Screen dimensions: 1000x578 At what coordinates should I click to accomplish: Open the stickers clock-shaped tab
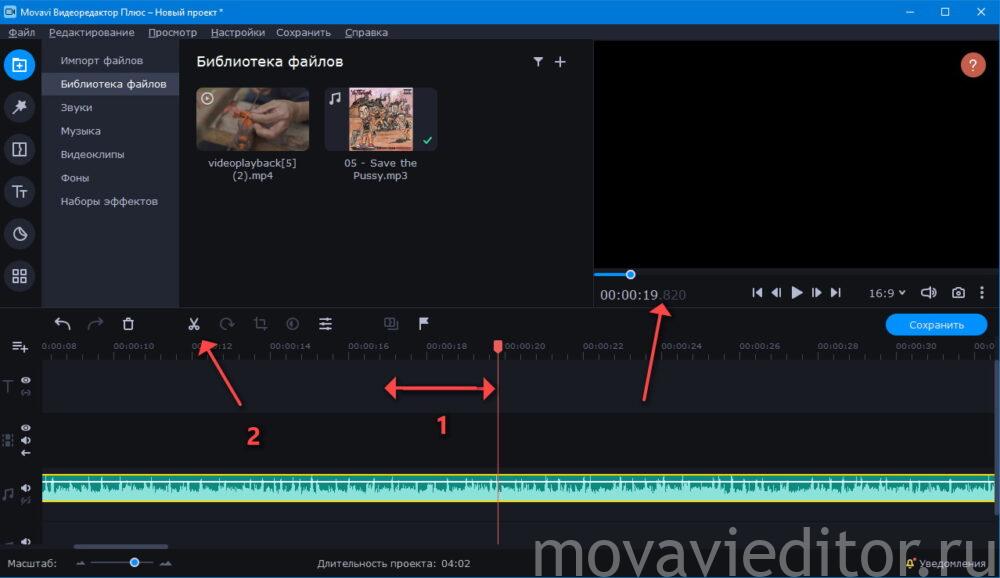point(19,233)
